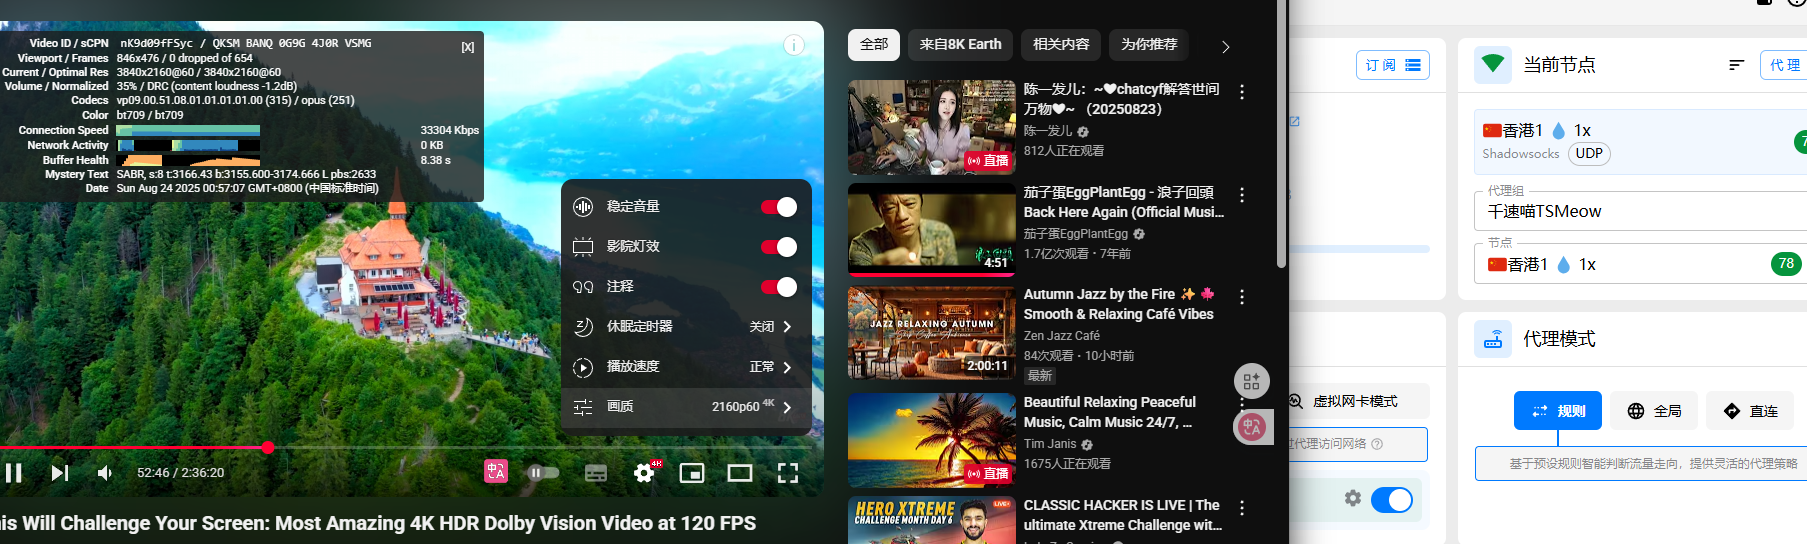
Task: Select 规则 proxy mode
Action: tap(1558, 411)
